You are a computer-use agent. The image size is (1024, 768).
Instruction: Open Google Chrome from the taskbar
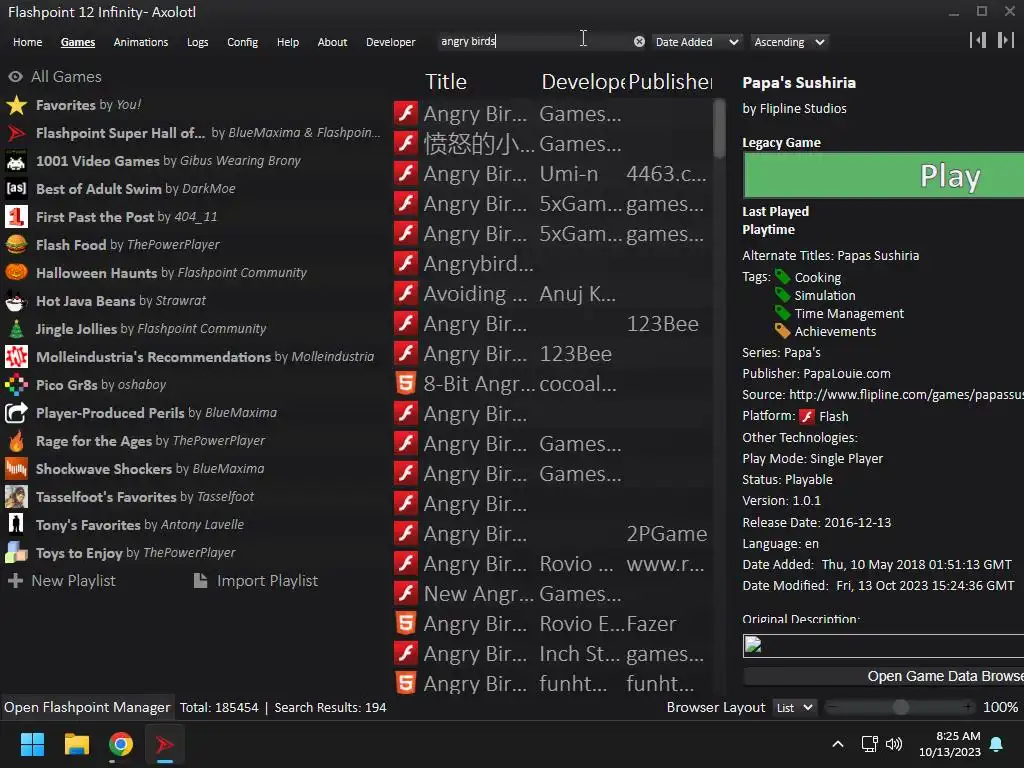121,744
